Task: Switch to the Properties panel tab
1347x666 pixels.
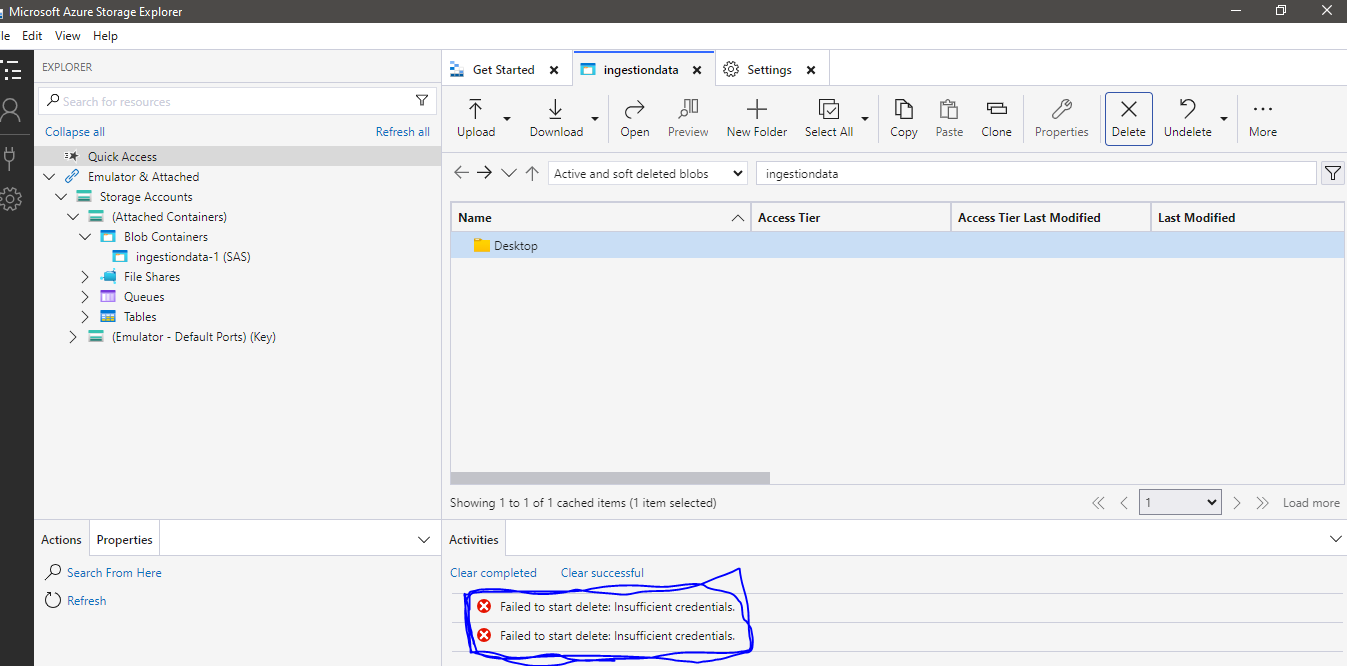Action: click(x=124, y=539)
